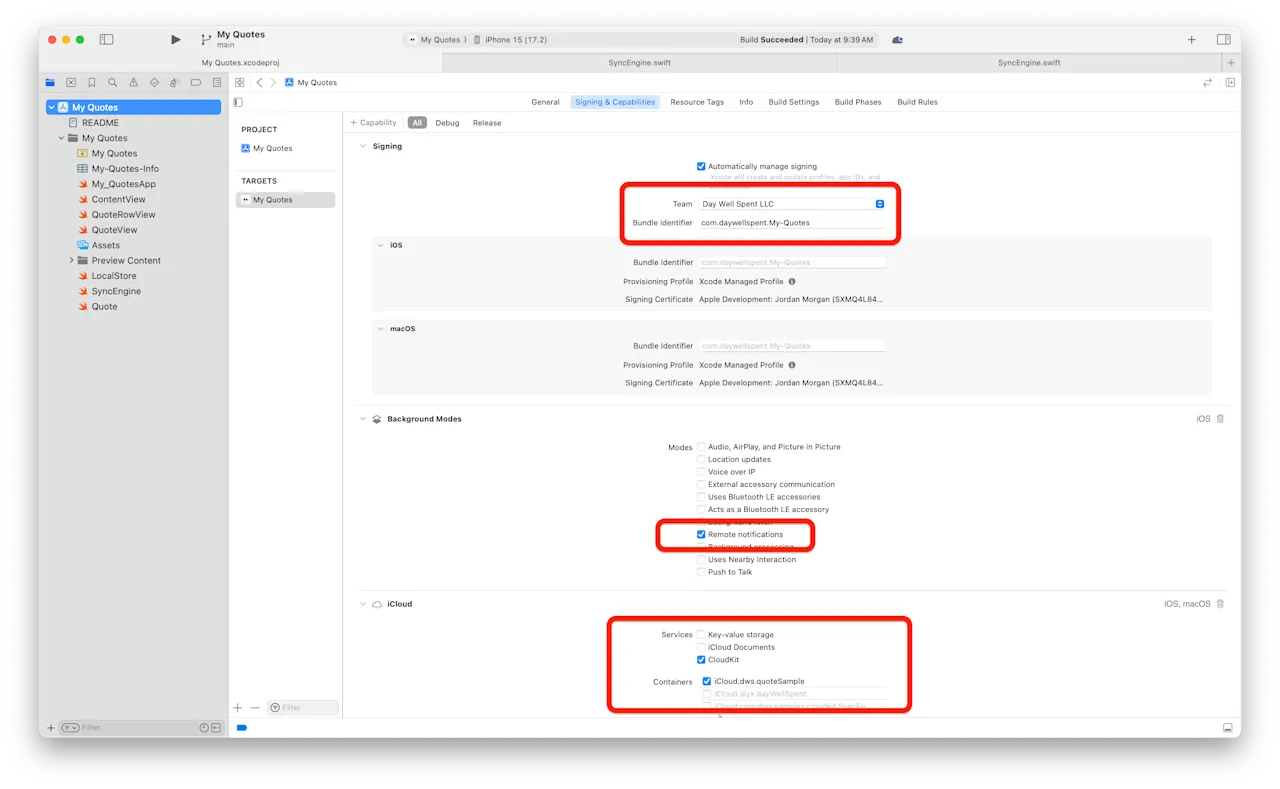Add a new Capability
The image size is (1280, 789).
373,123
